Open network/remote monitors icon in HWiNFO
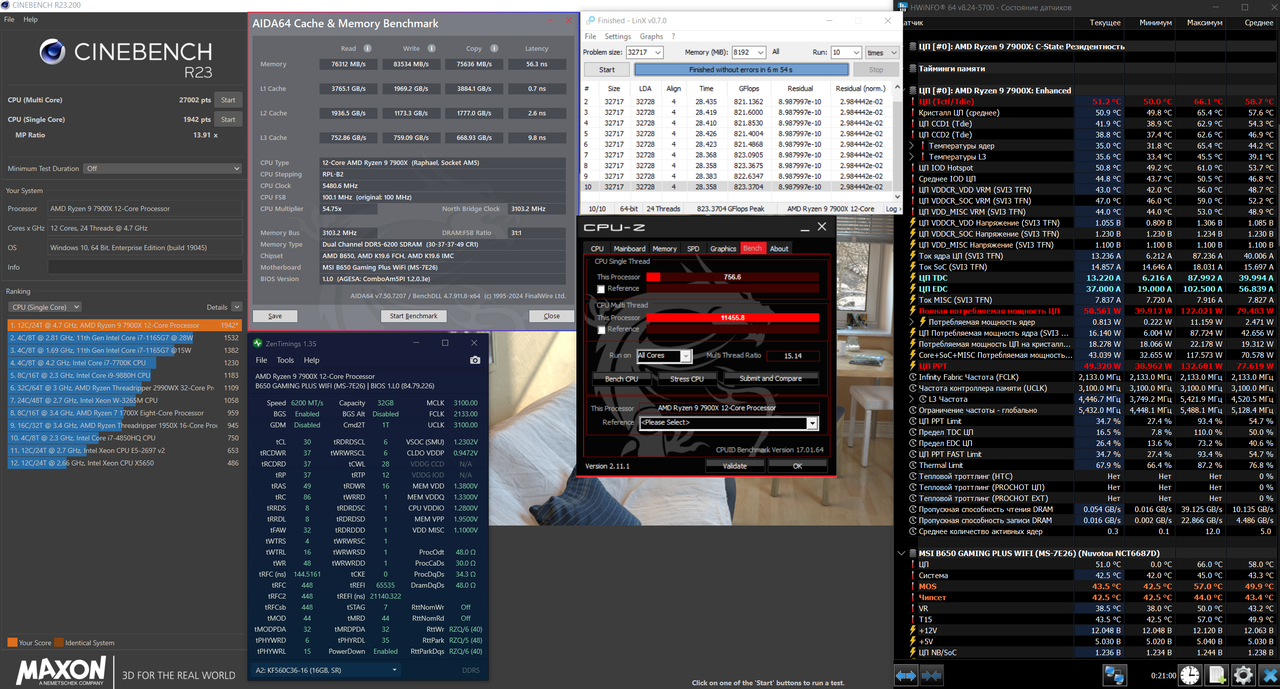 pyautogui.click(x=1115, y=675)
